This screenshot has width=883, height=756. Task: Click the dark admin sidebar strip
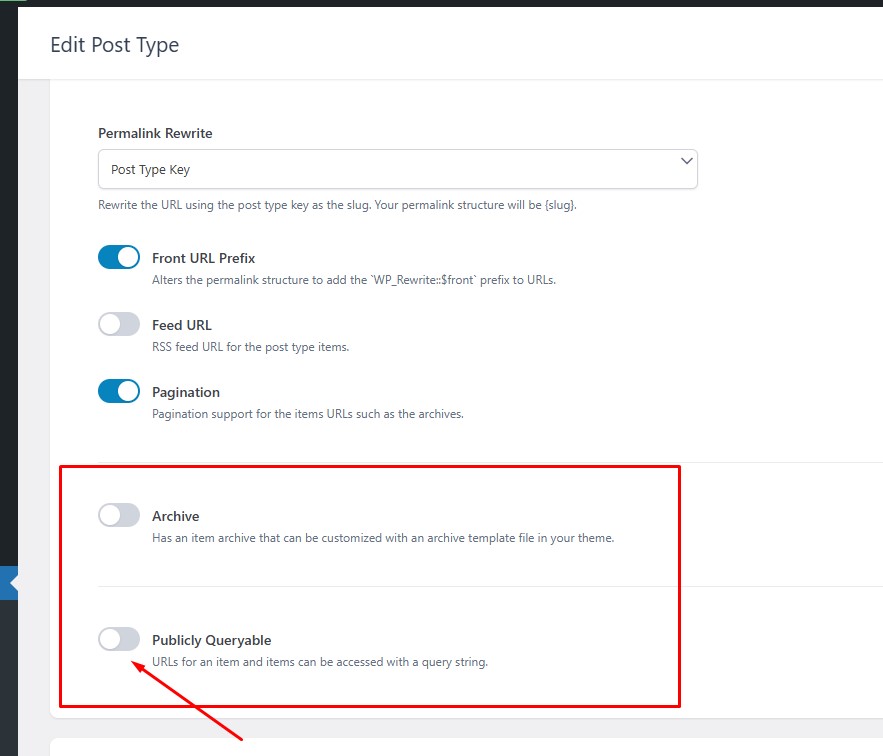[x=8, y=282]
